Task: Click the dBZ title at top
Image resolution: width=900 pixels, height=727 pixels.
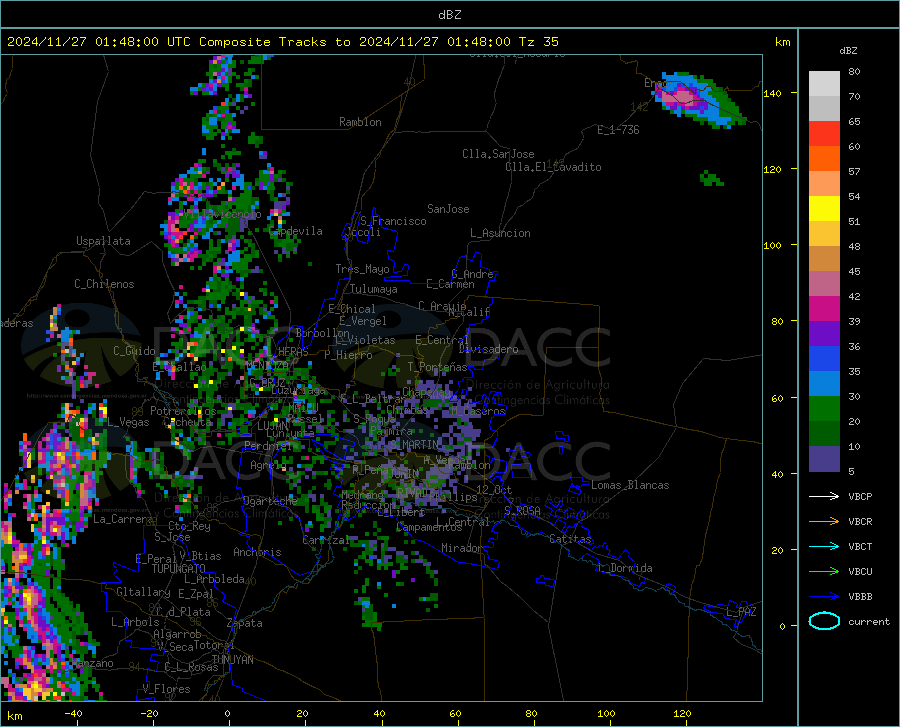Action: [449, 15]
